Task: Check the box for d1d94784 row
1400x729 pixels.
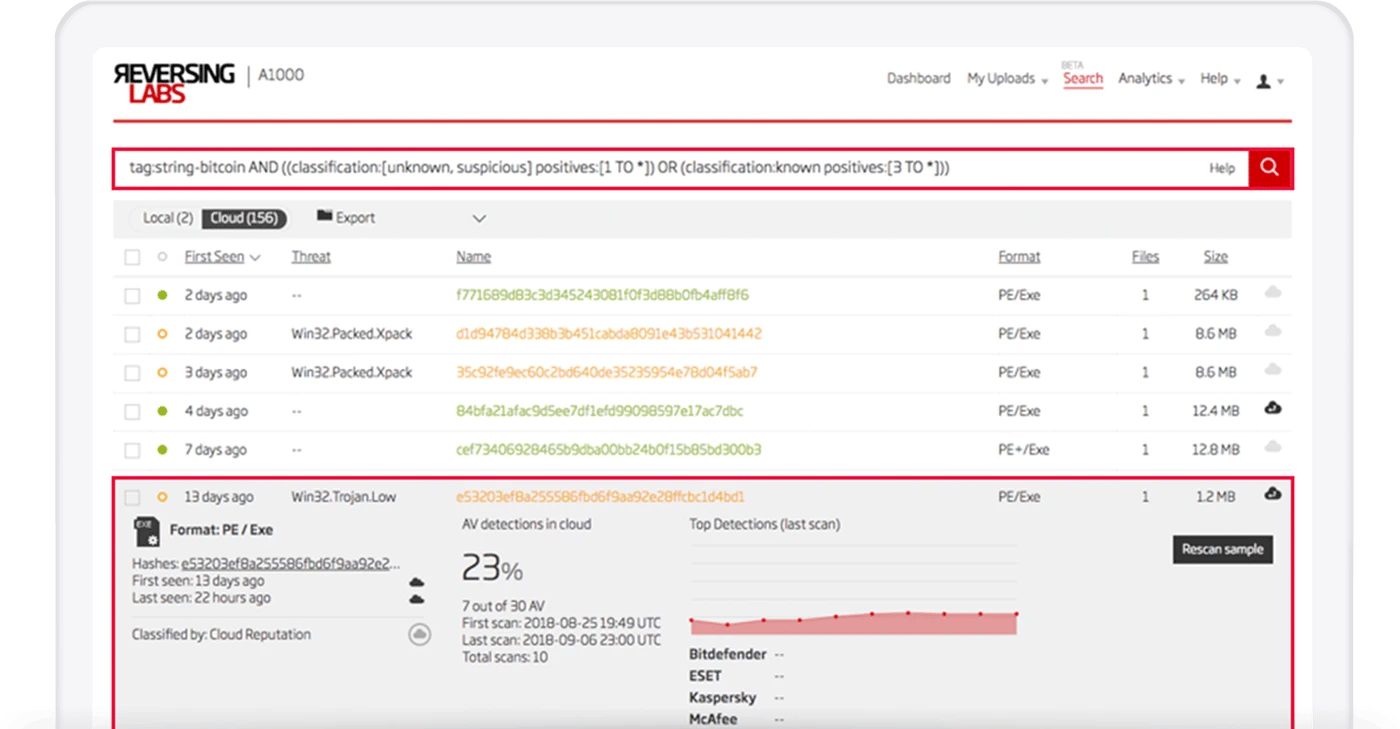Action: point(132,335)
